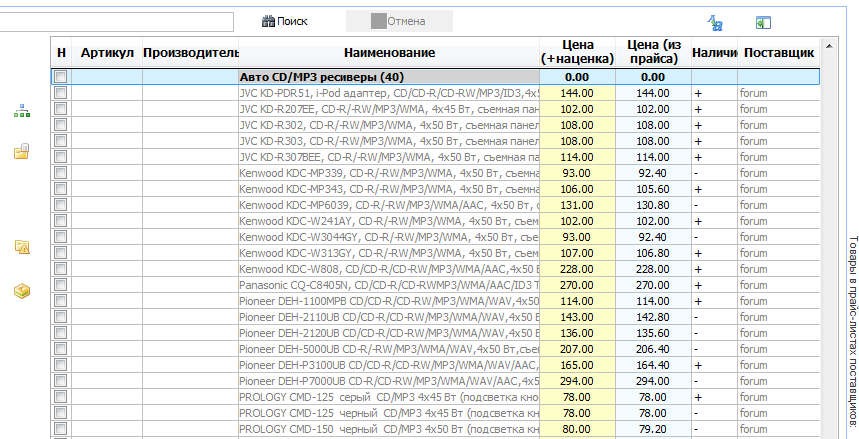Viewport: 859px width, 439px height.
Task: Select the Kenwood KDC-MP343 item name
Action: 389,189
